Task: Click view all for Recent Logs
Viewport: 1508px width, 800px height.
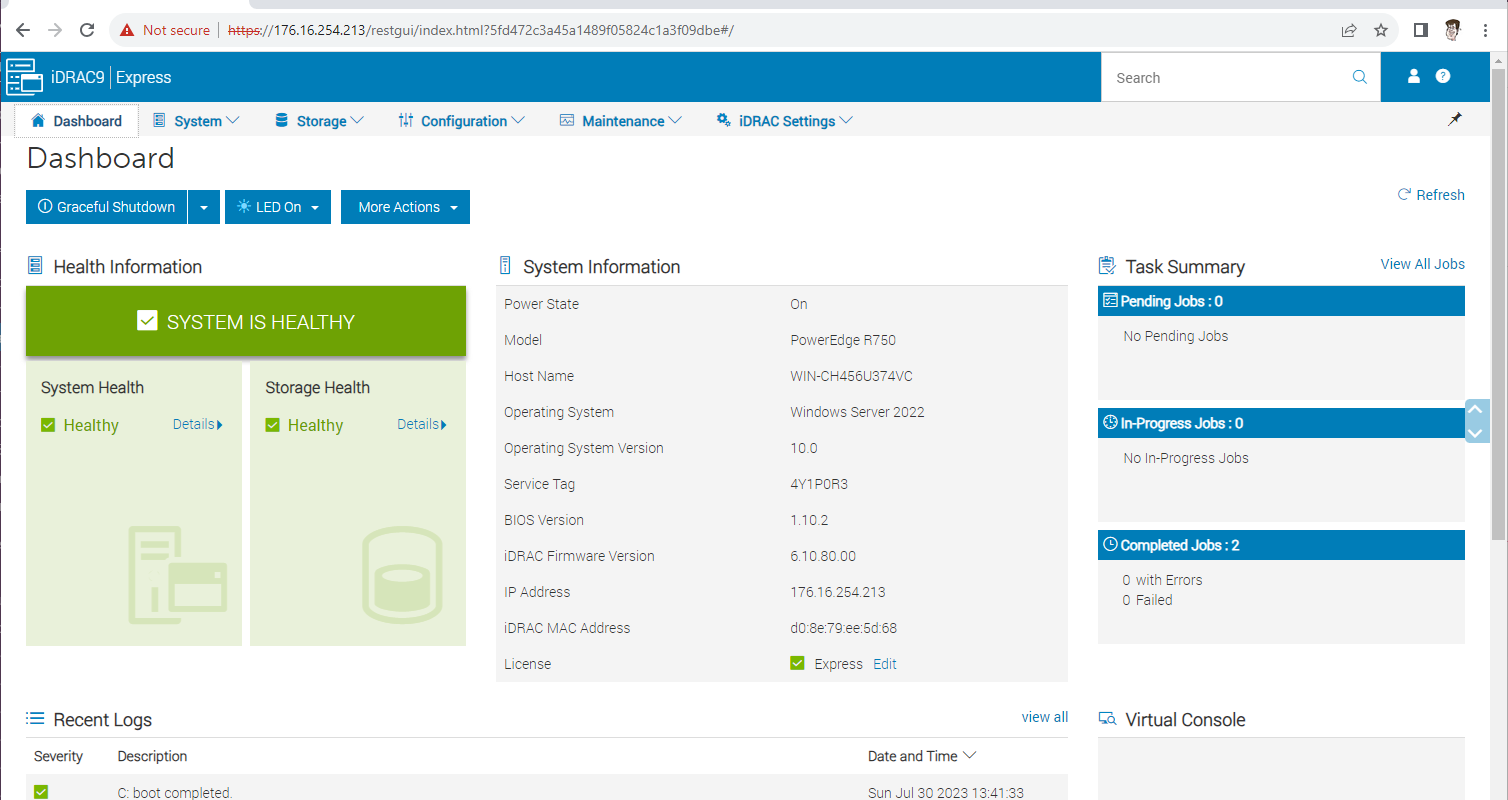Action: pyautogui.click(x=1045, y=717)
